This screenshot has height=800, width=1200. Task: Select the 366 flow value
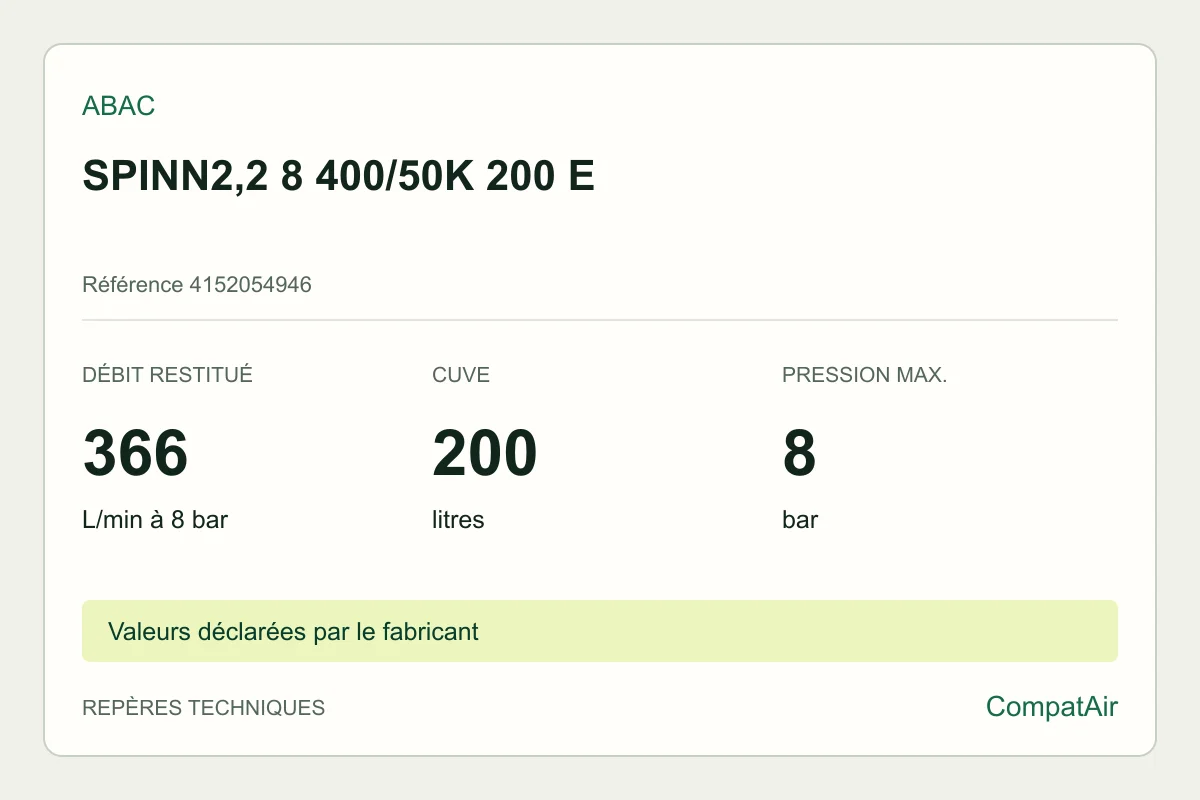(135, 453)
